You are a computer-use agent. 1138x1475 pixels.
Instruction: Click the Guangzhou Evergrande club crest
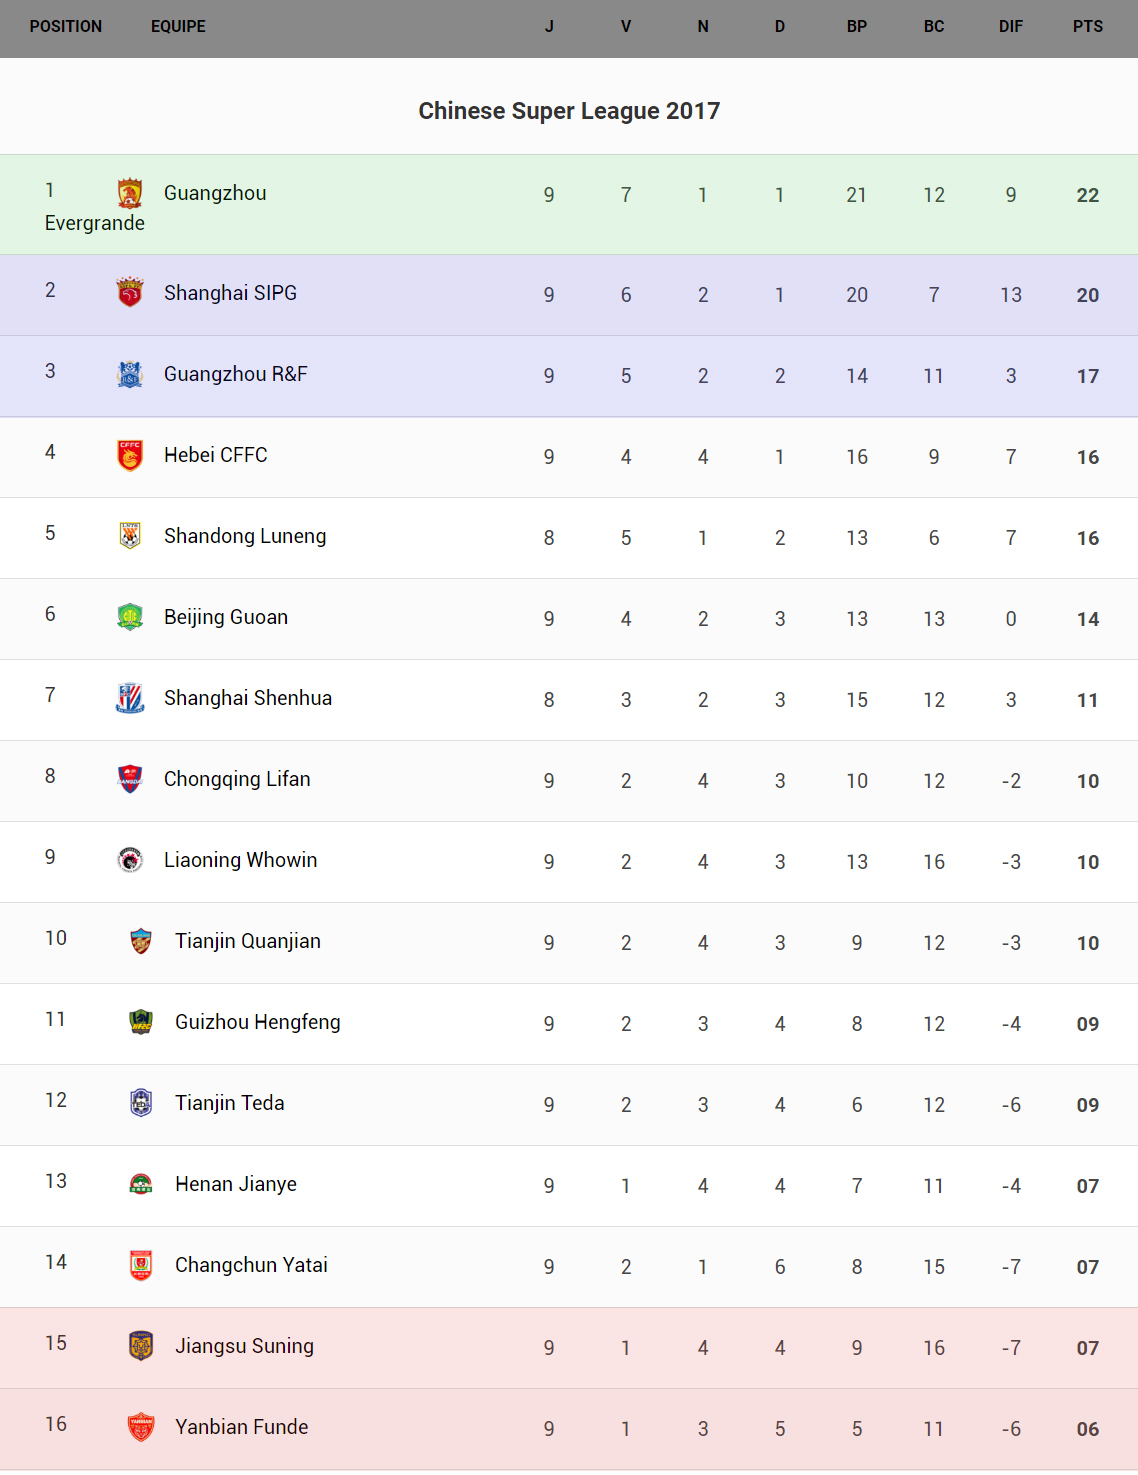point(130,193)
